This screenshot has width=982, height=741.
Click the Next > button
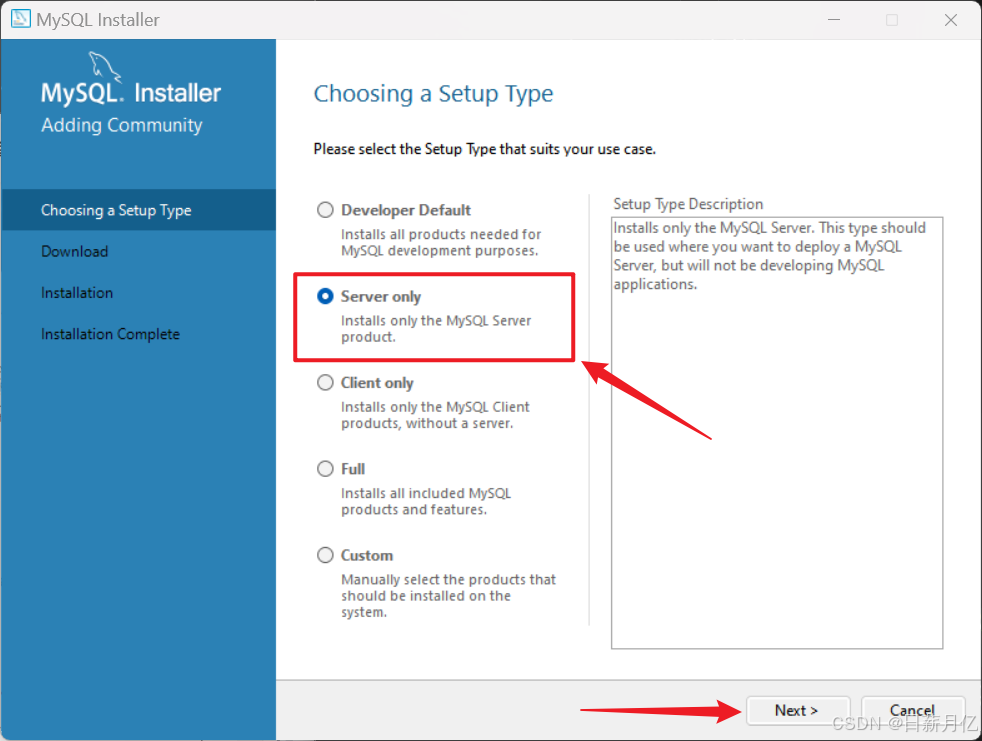tap(797, 710)
